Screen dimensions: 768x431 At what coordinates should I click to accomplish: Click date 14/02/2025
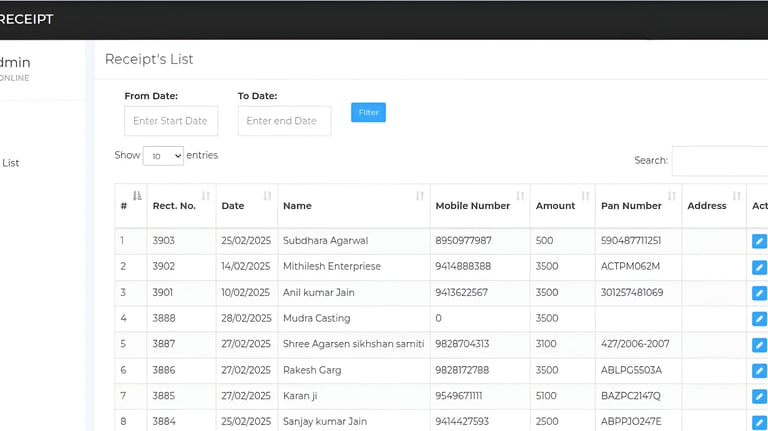(245, 266)
